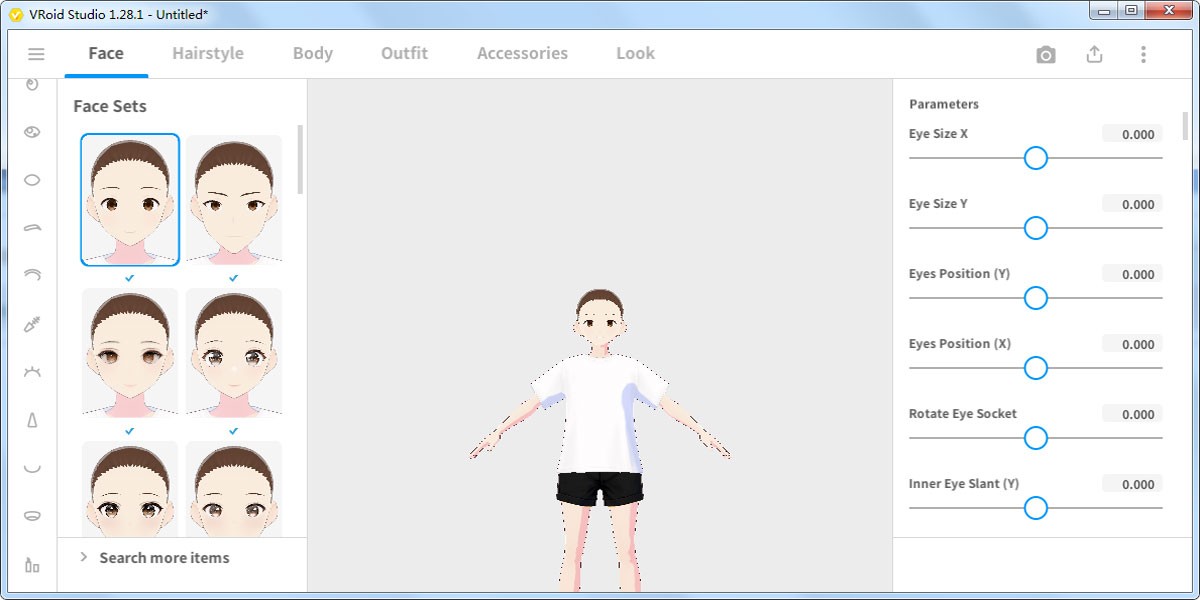Switch to the Outfit tab
Viewport: 1200px width, 600px height.
pos(404,53)
